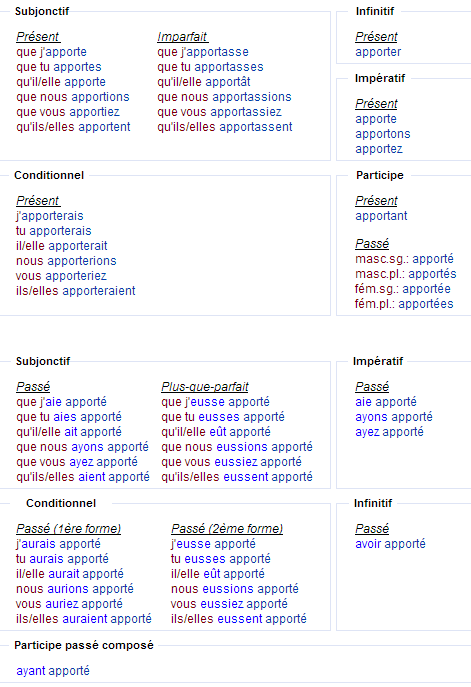Screen dimensions: 471x687
Task: Select 'que nous apportions' form
Action: [x=73, y=97]
